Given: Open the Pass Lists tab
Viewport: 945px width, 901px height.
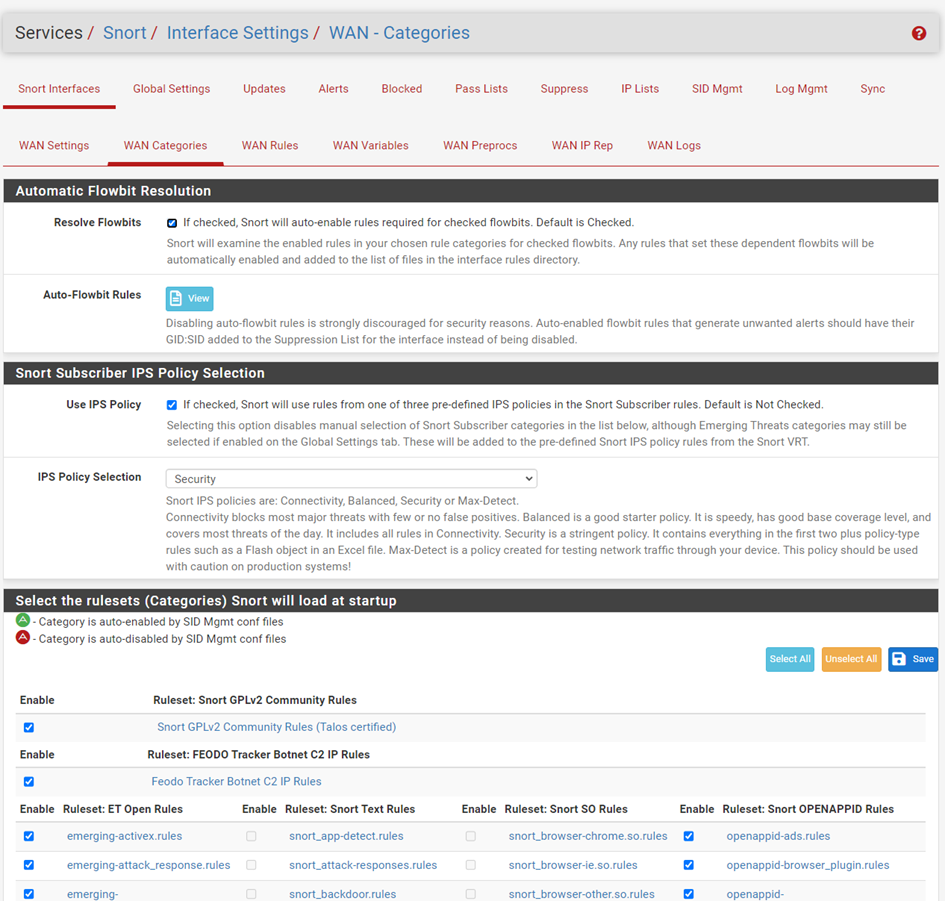Looking at the screenshot, I should pos(481,89).
